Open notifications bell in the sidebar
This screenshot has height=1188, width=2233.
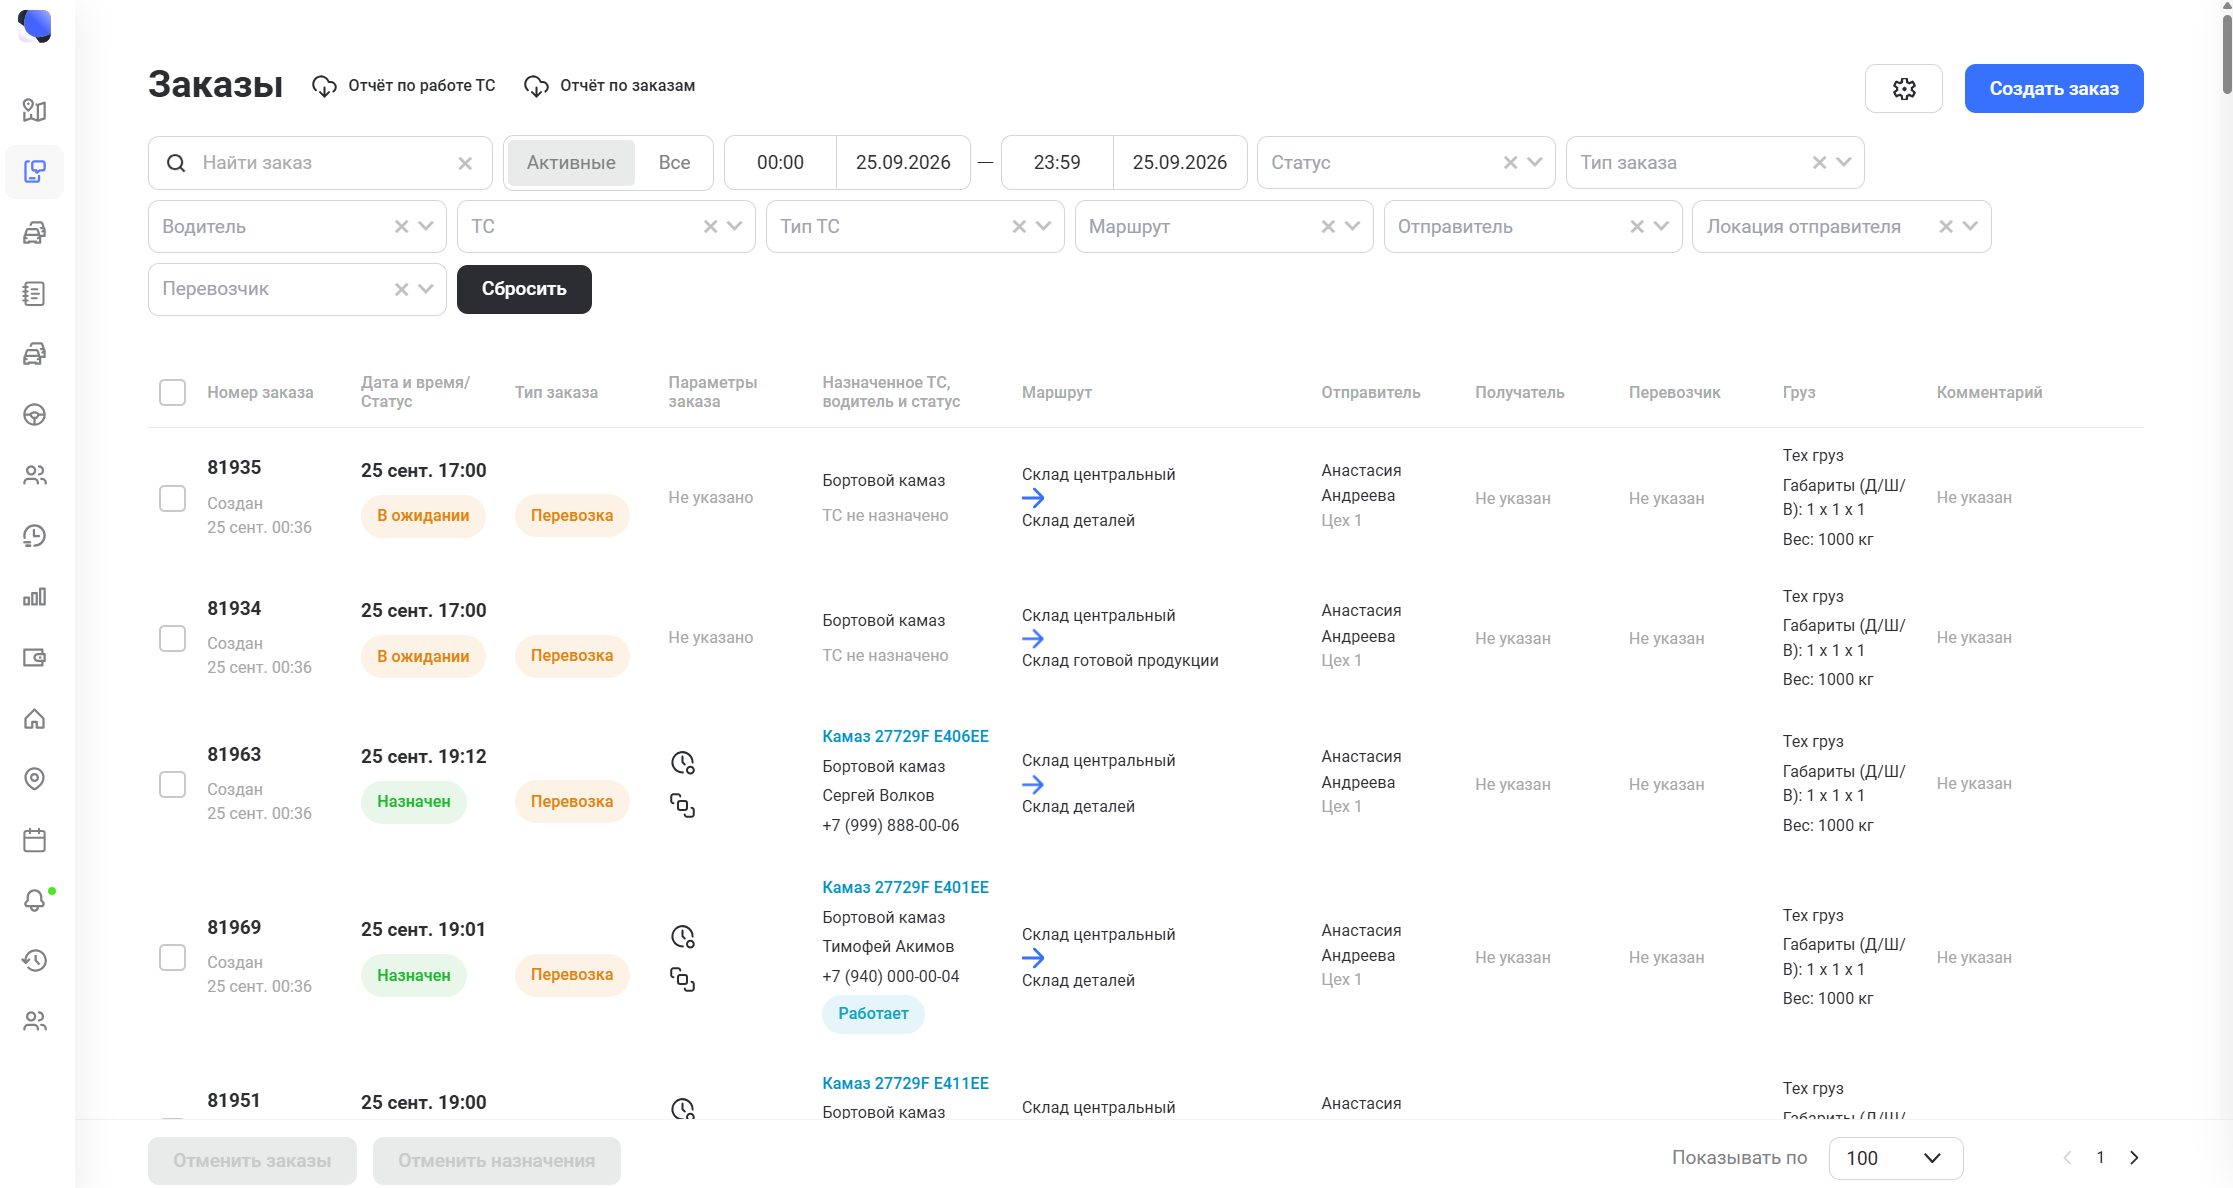(x=35, y=900)
